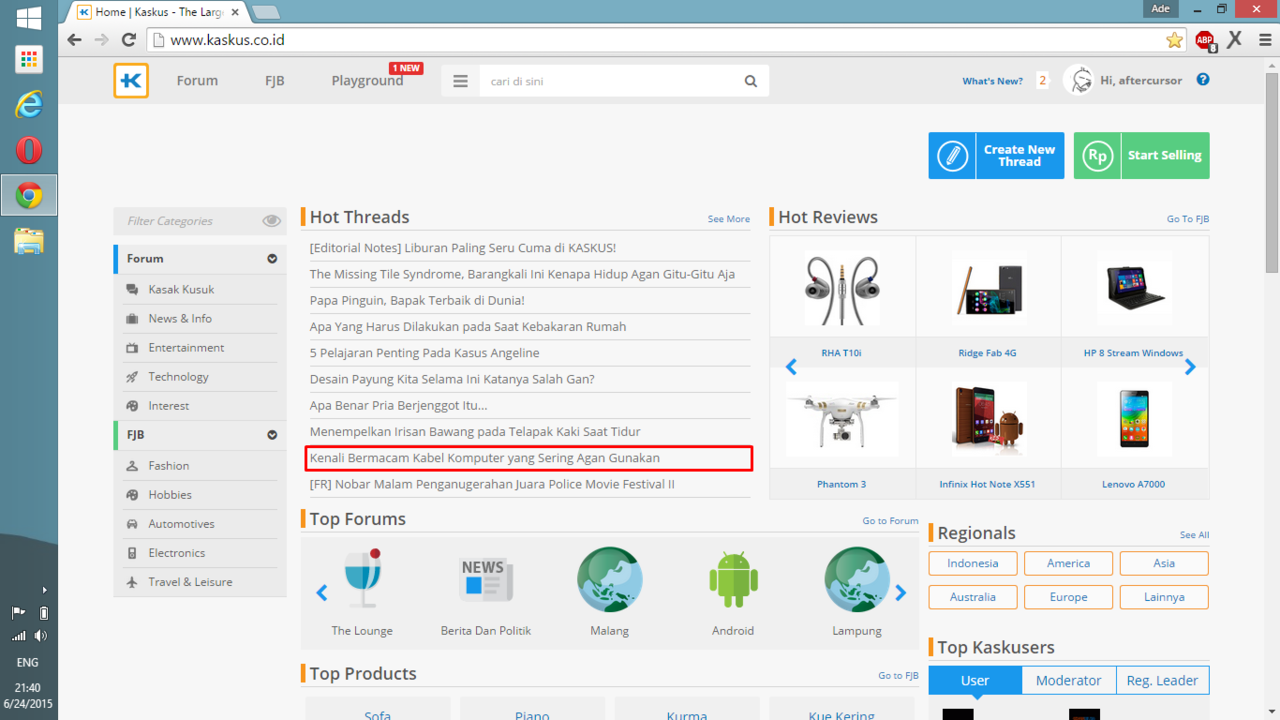Open File Explorer from taskbar

[x=29, y=241]
